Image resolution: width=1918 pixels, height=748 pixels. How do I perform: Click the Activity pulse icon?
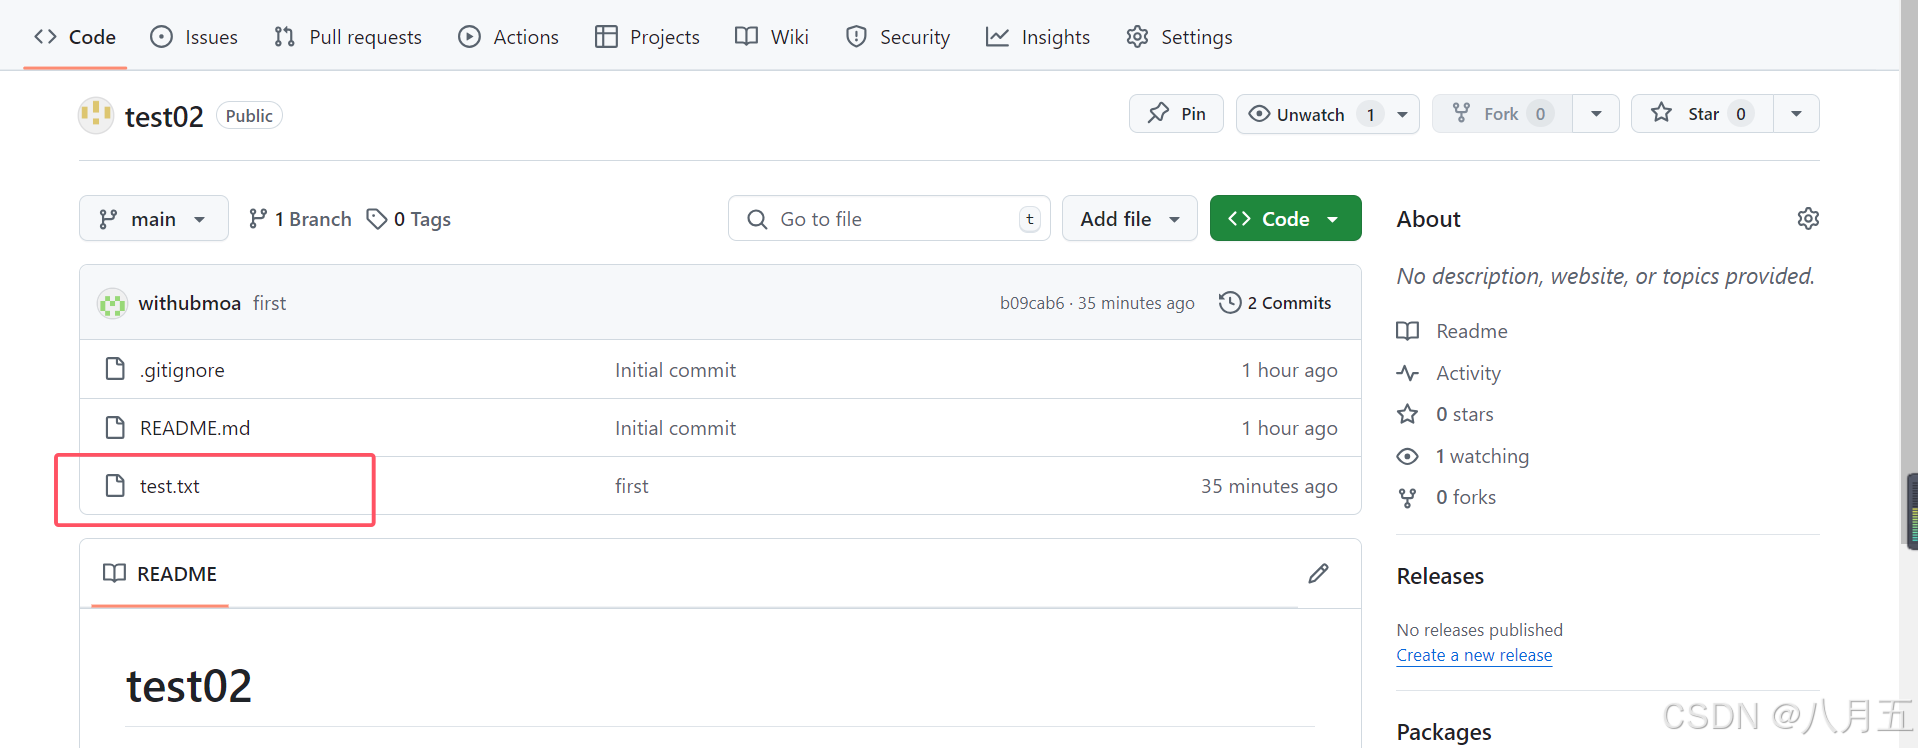click(x=1407, y=373)
